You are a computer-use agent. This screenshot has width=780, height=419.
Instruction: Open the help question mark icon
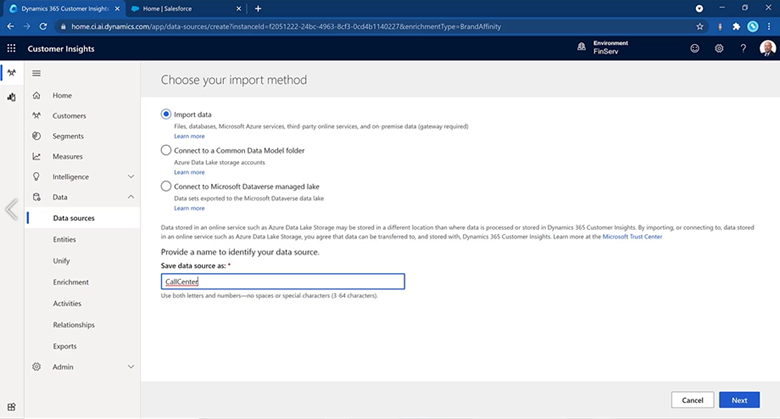coord(743,48)
